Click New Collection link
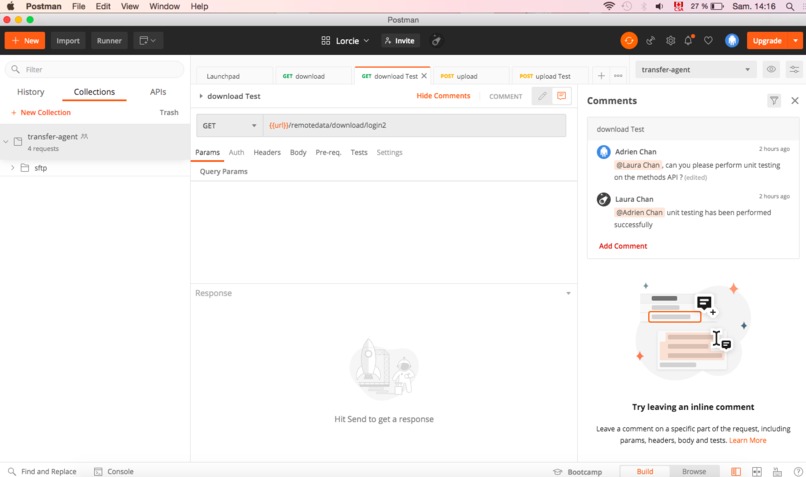The height and width of the screenshot is (477, 806). coord(41,112)
